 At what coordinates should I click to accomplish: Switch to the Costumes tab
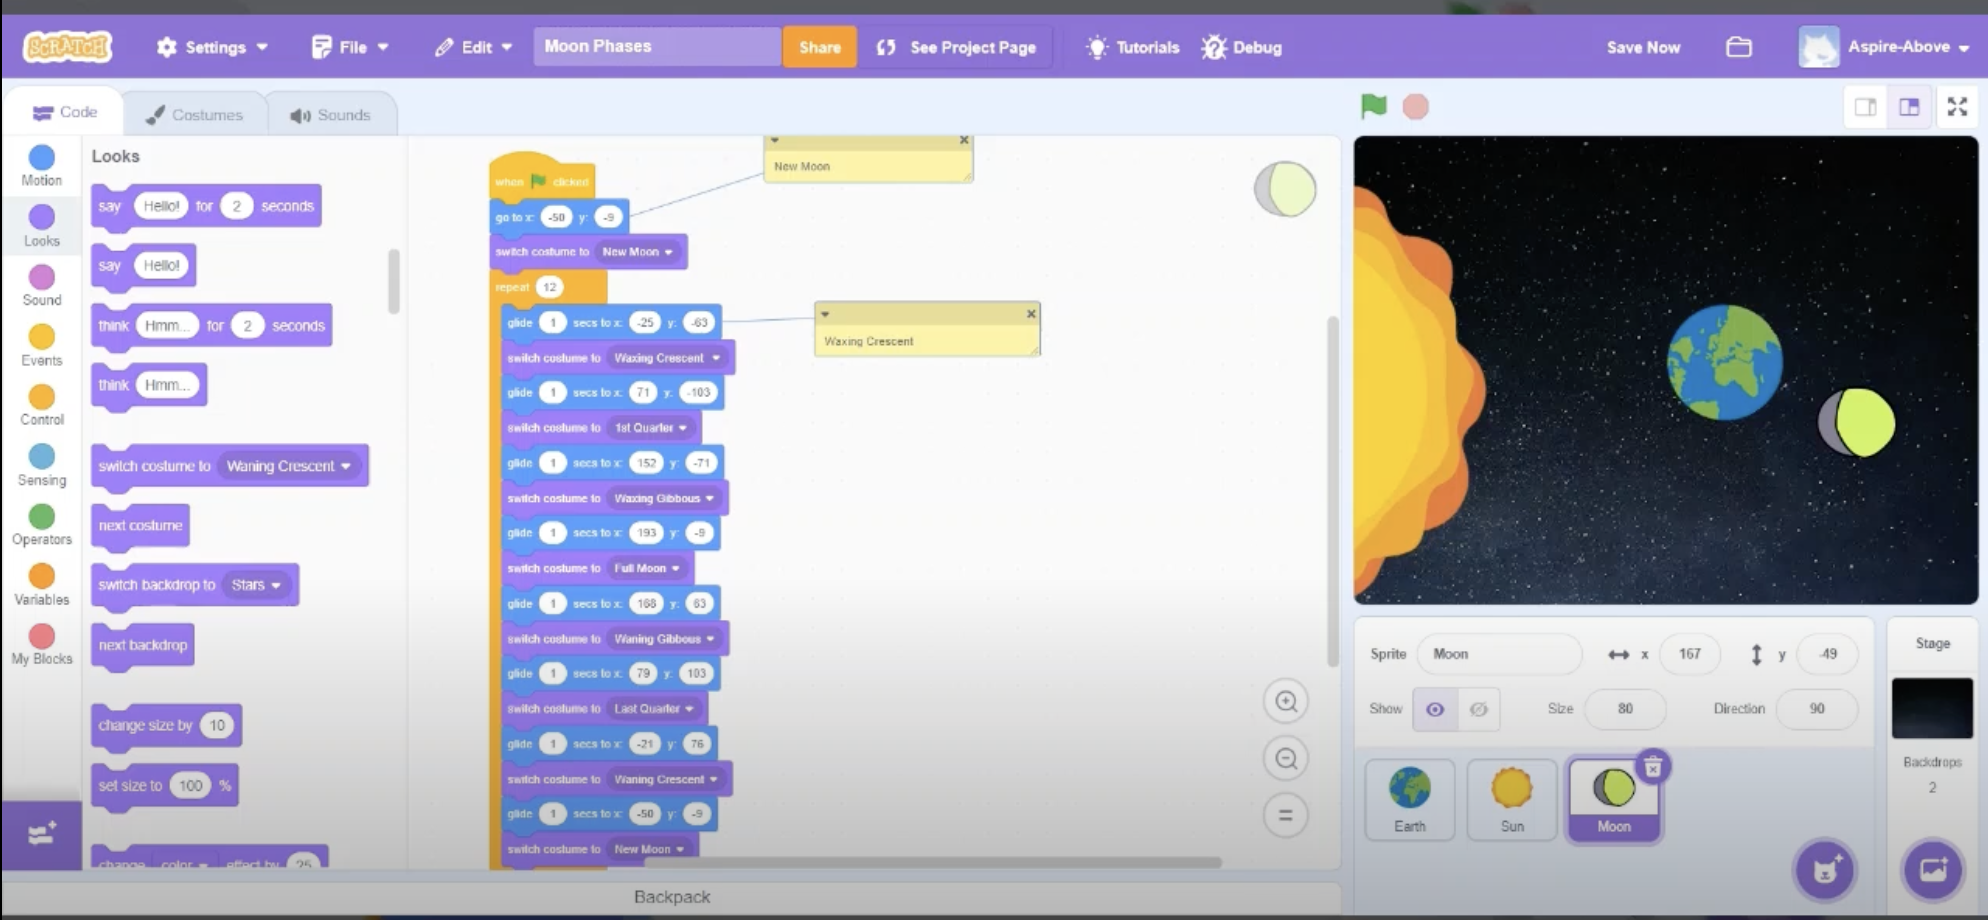(195, 115)
